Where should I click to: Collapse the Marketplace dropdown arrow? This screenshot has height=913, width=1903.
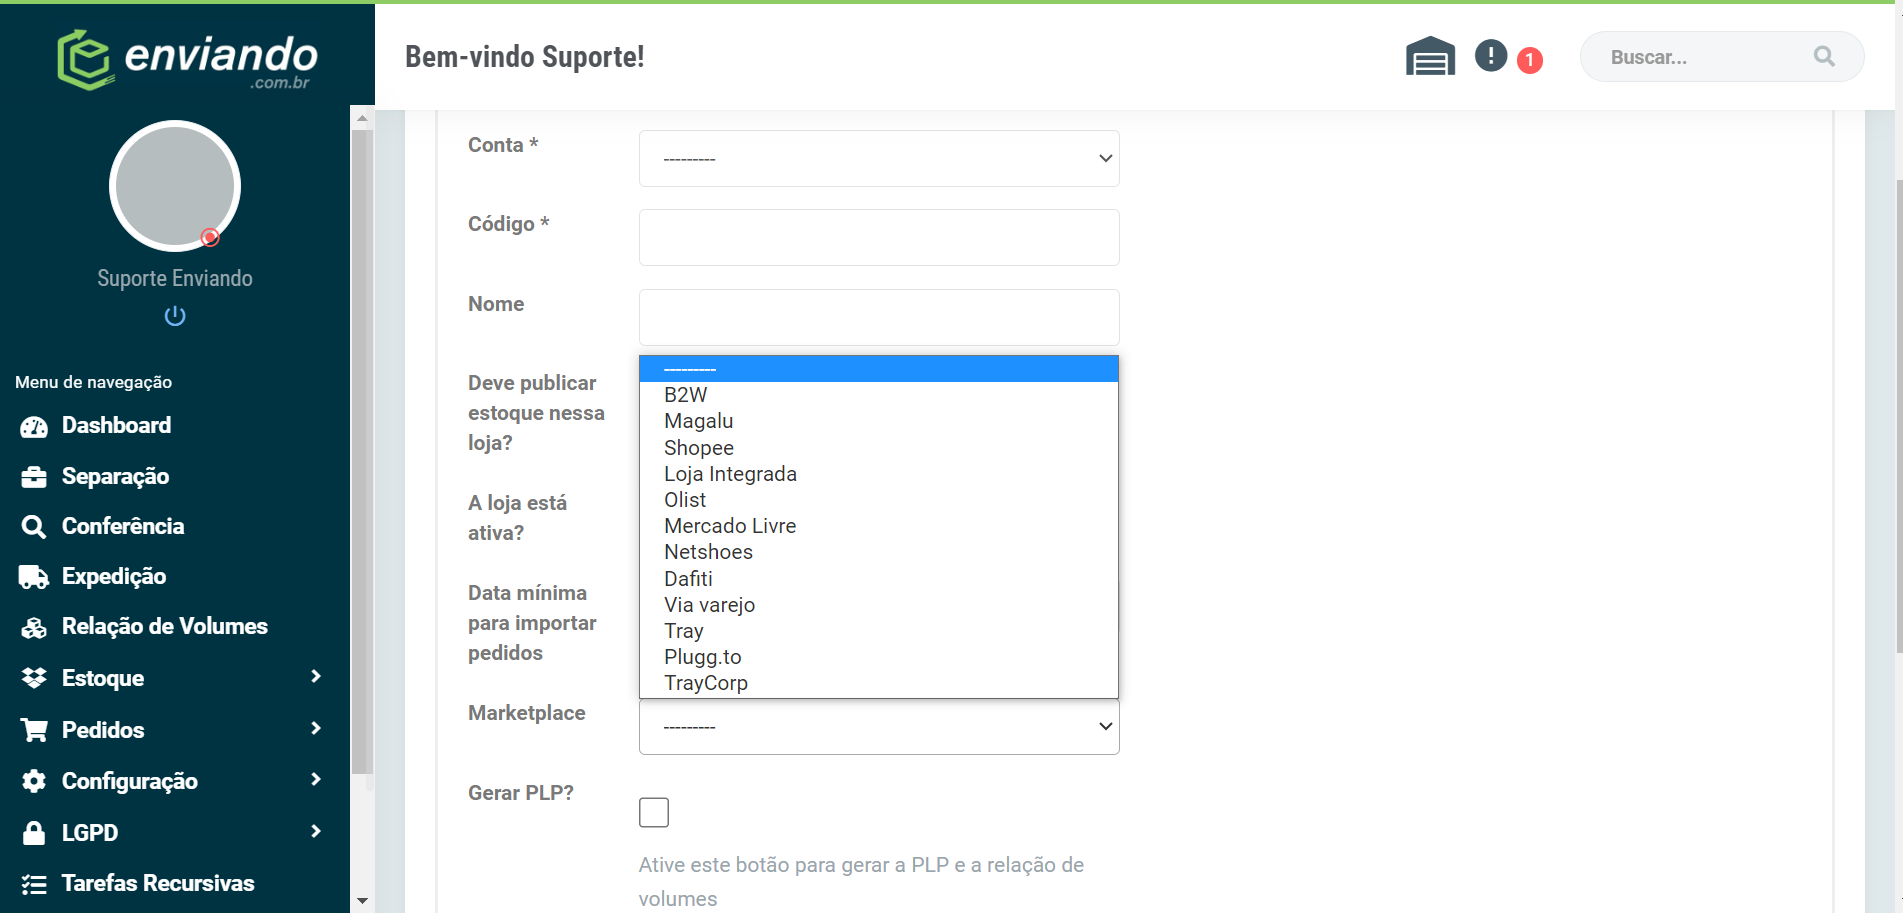tap(1105, 726)
